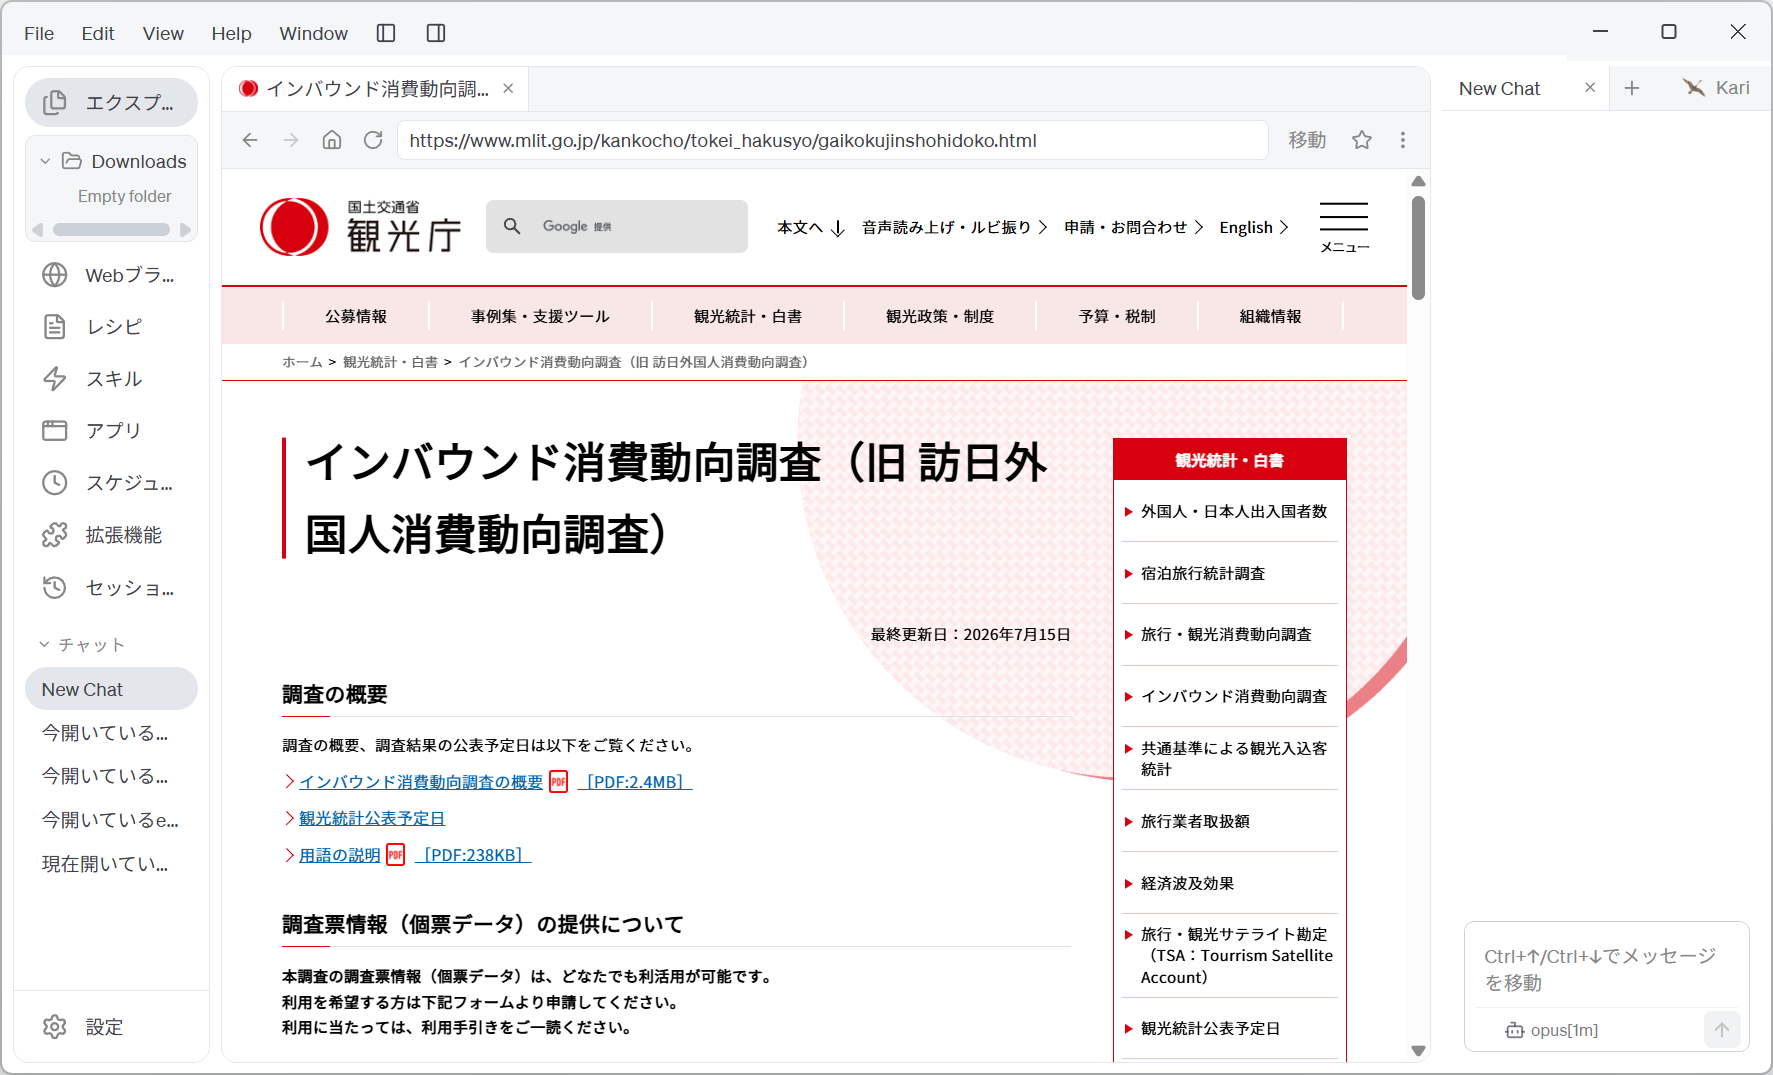Collapse the Downloads folder tree
Viewport: 1773px width, 1075px height.
click(45, 161)
